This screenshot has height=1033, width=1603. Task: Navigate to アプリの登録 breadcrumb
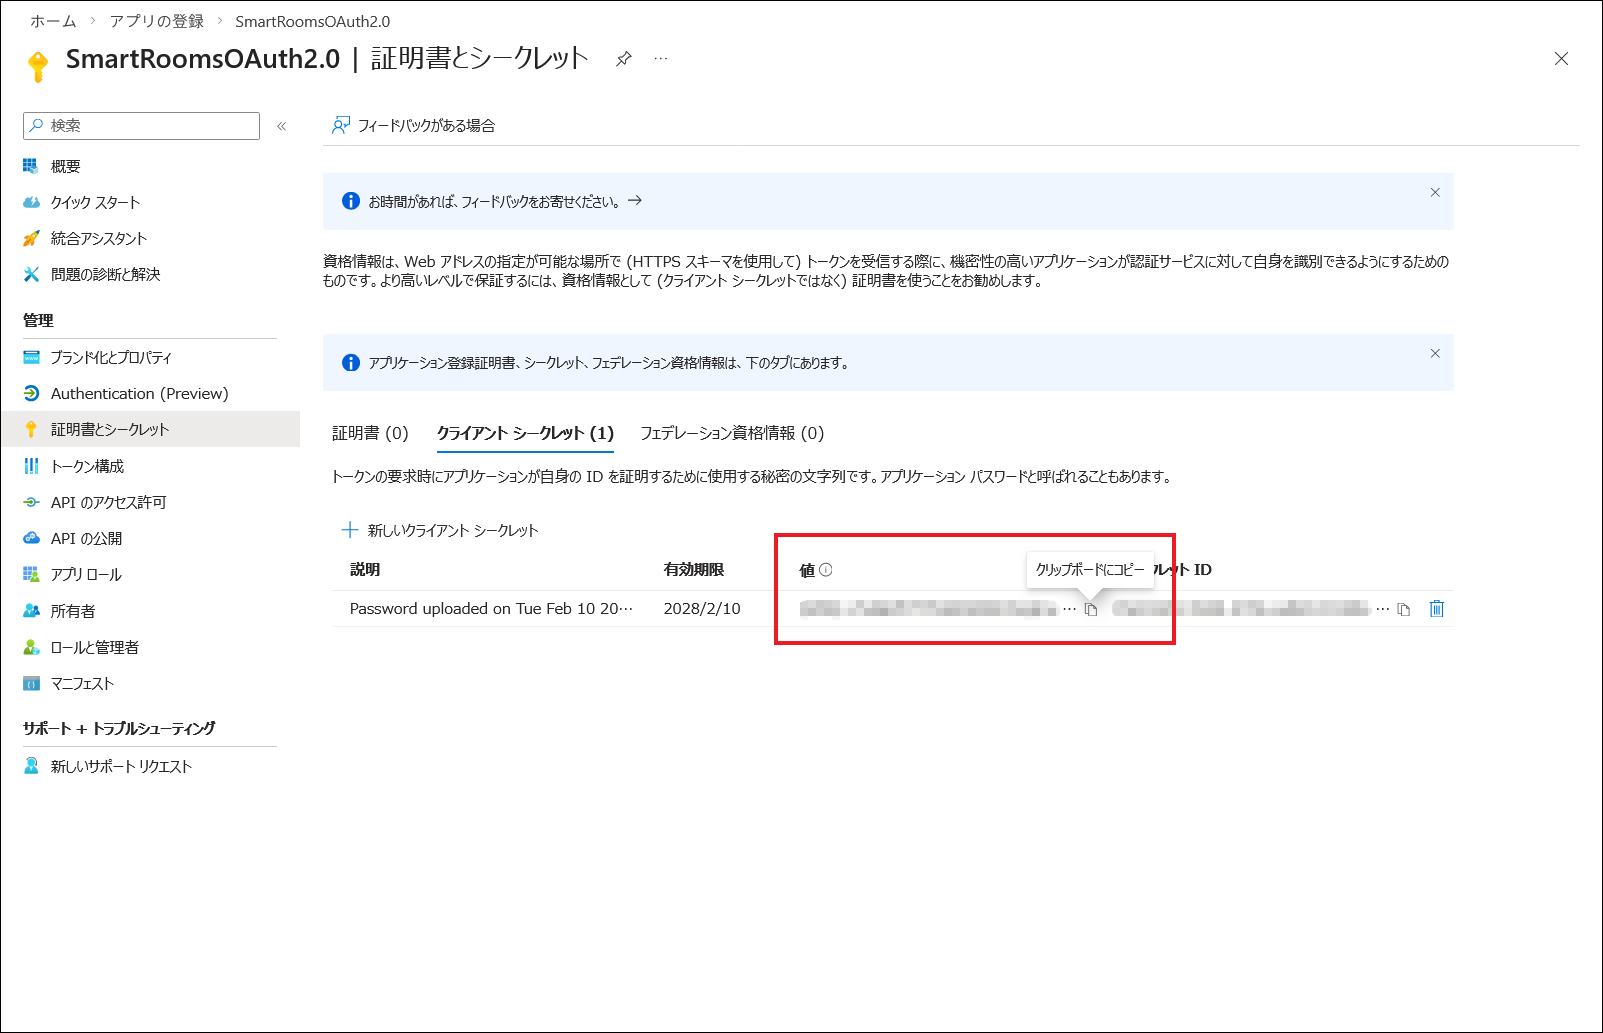coord(156,21)
